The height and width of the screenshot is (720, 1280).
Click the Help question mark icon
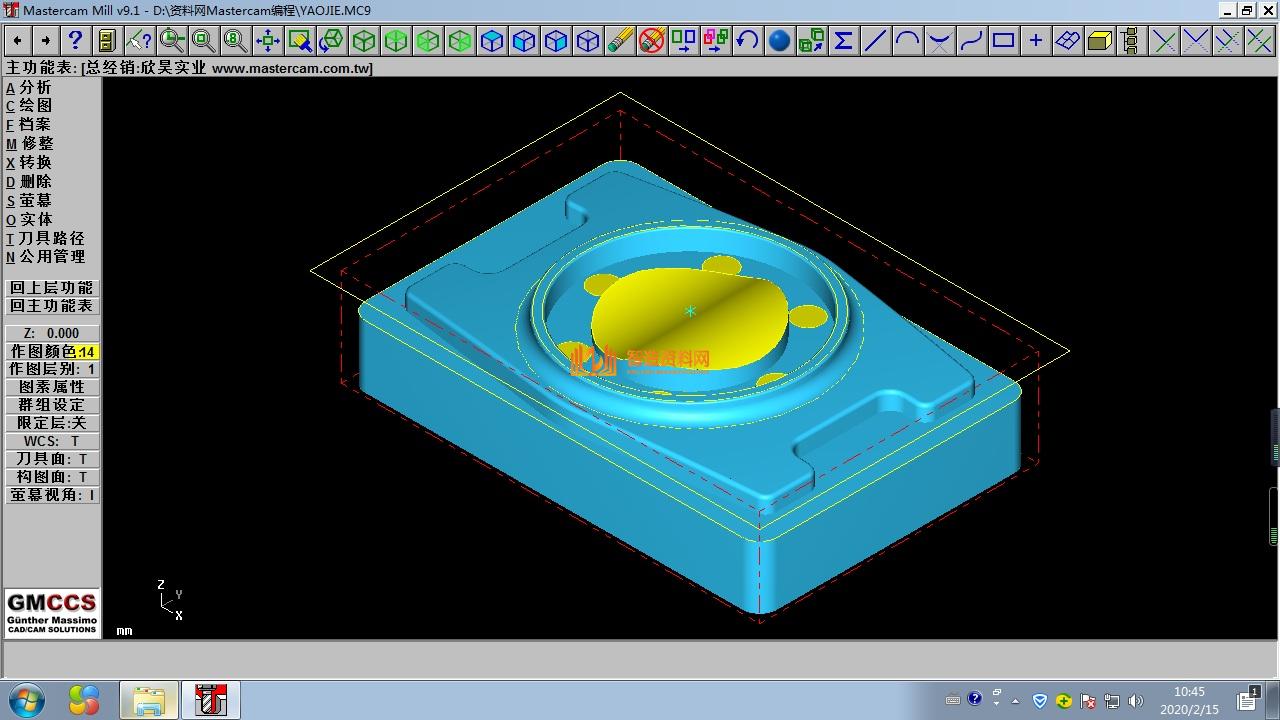pyautogui.click(x=75, y=40)
